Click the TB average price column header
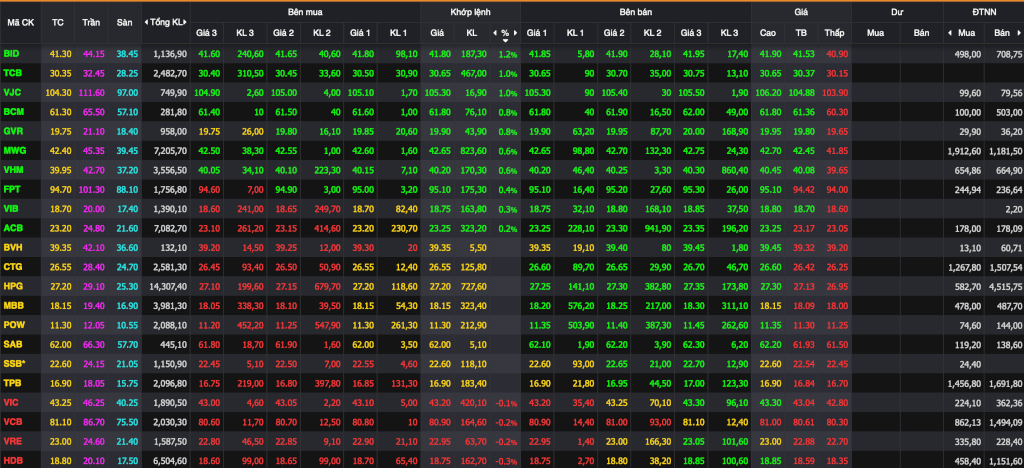1024x468 pixels. 801,32
